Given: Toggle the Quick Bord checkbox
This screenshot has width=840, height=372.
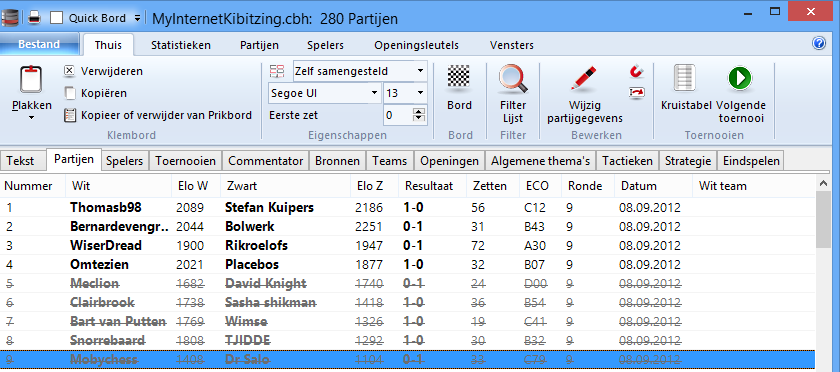Looking at the screenshot, I should click(x=56, y=18).
